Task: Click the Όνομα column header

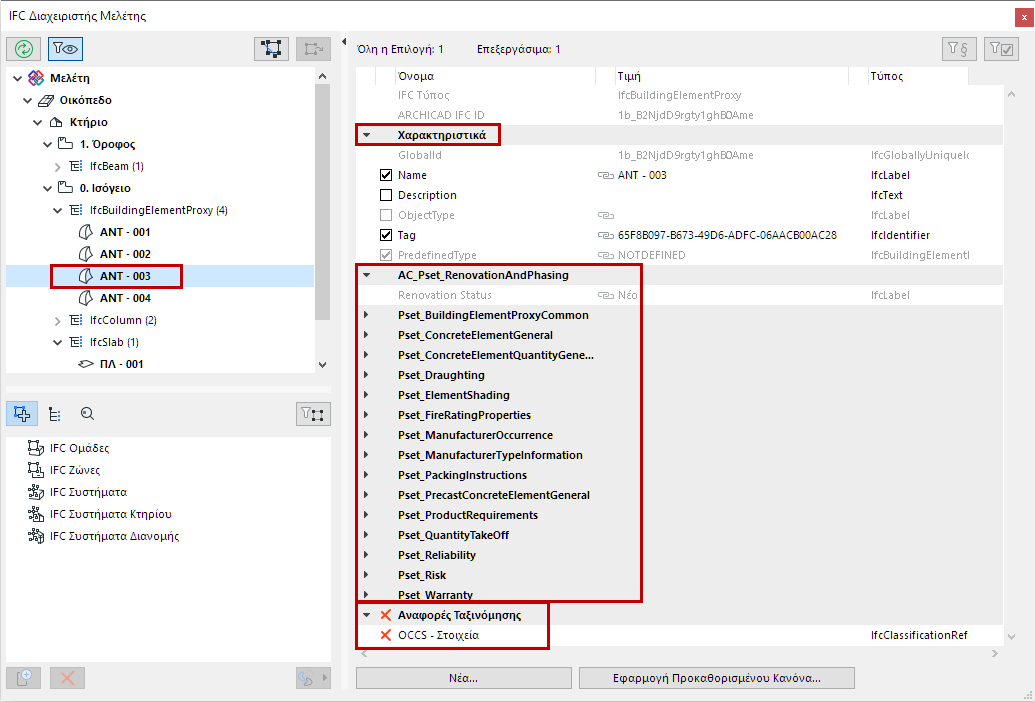Action: click(x=495, y=76)
